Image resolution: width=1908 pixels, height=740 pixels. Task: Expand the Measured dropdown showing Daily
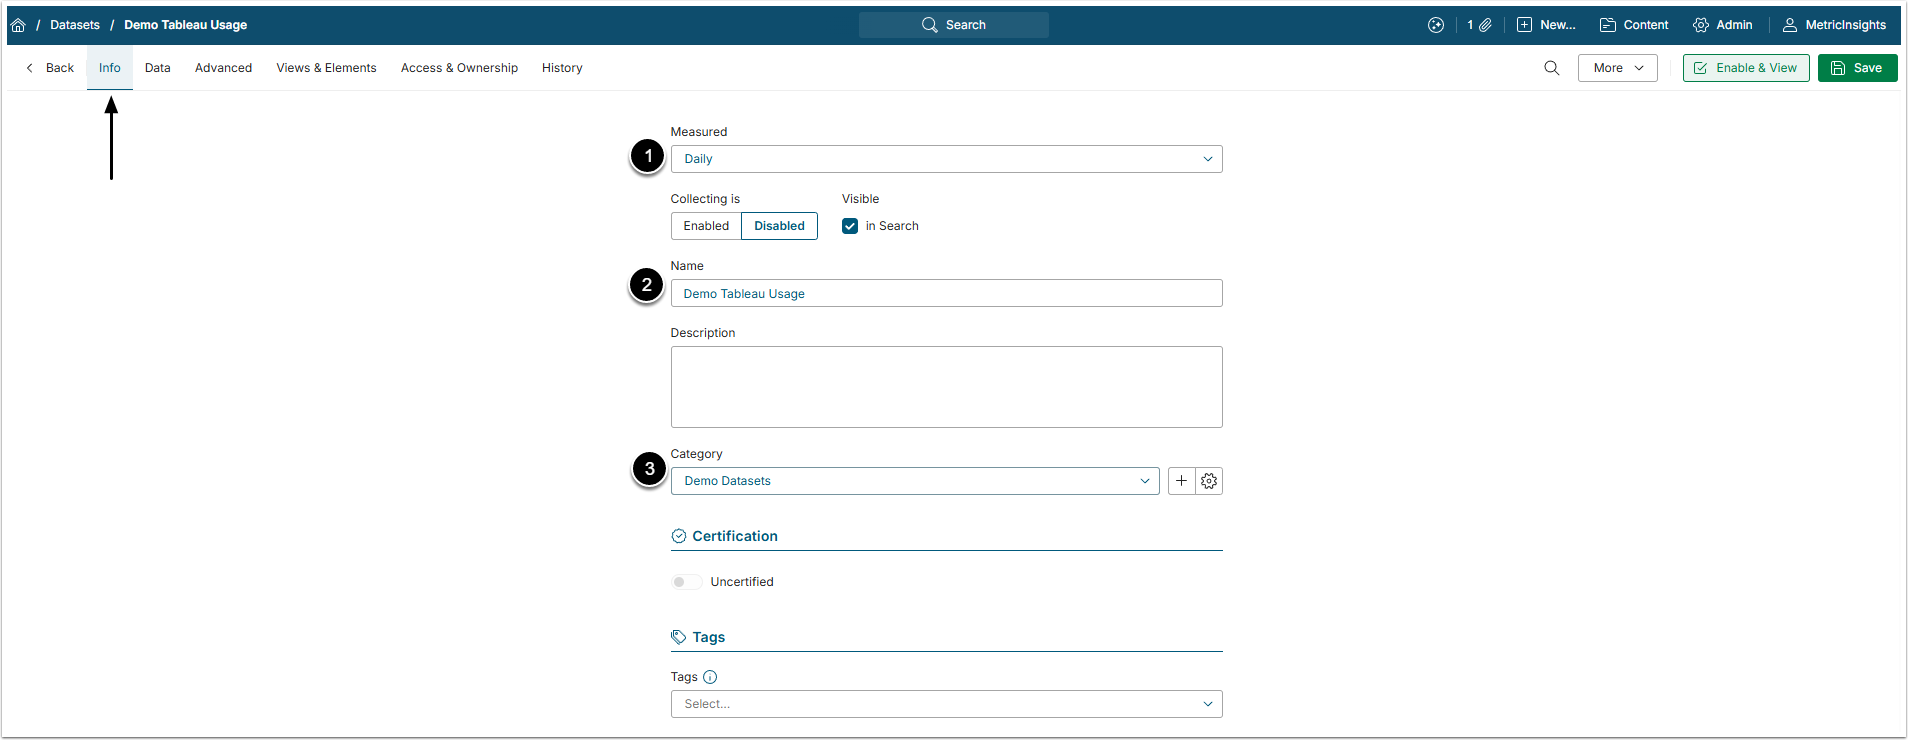coord(946,159)
